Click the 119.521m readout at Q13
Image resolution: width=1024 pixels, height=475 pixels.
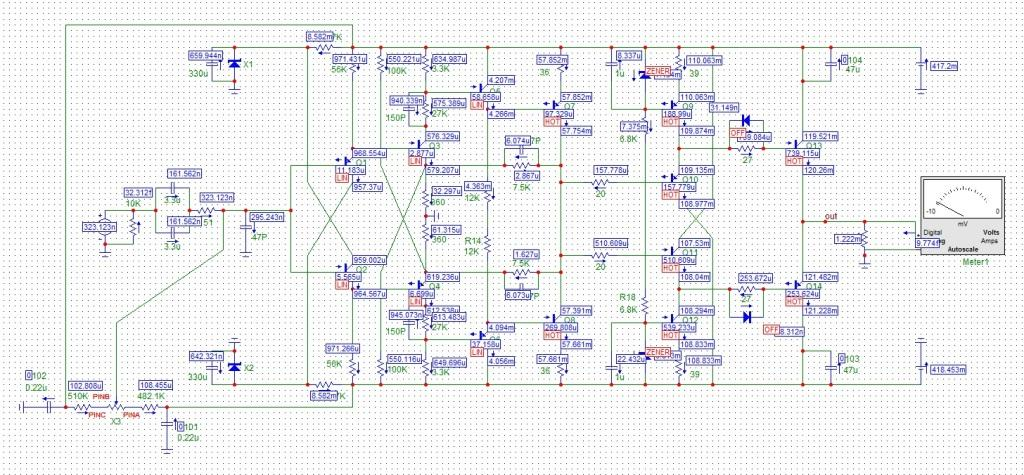tap(821, 137)
